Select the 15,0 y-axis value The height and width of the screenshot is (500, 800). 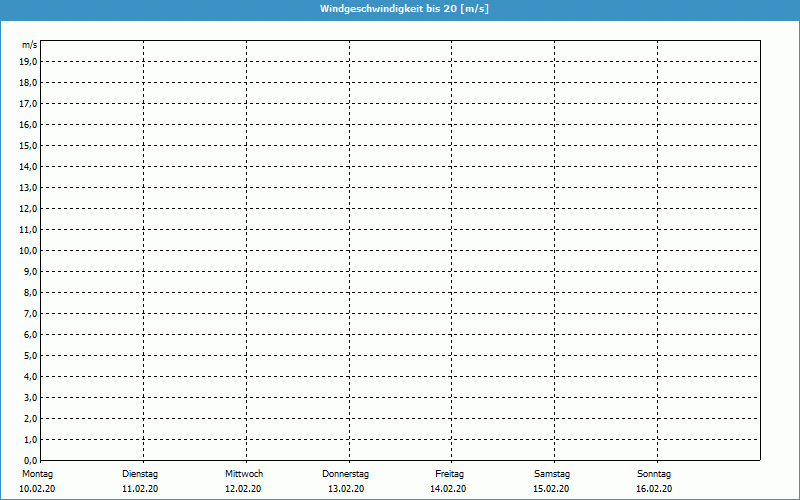point(28,145)
